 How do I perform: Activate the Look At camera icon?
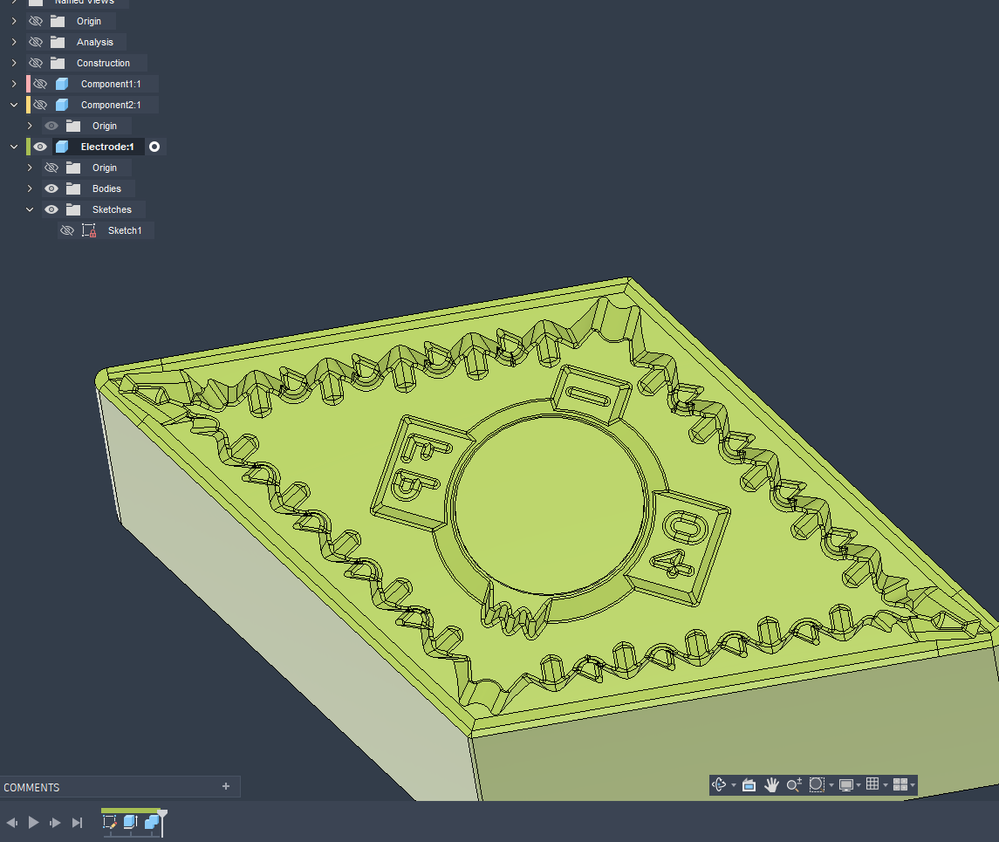(x=749, y=785)
